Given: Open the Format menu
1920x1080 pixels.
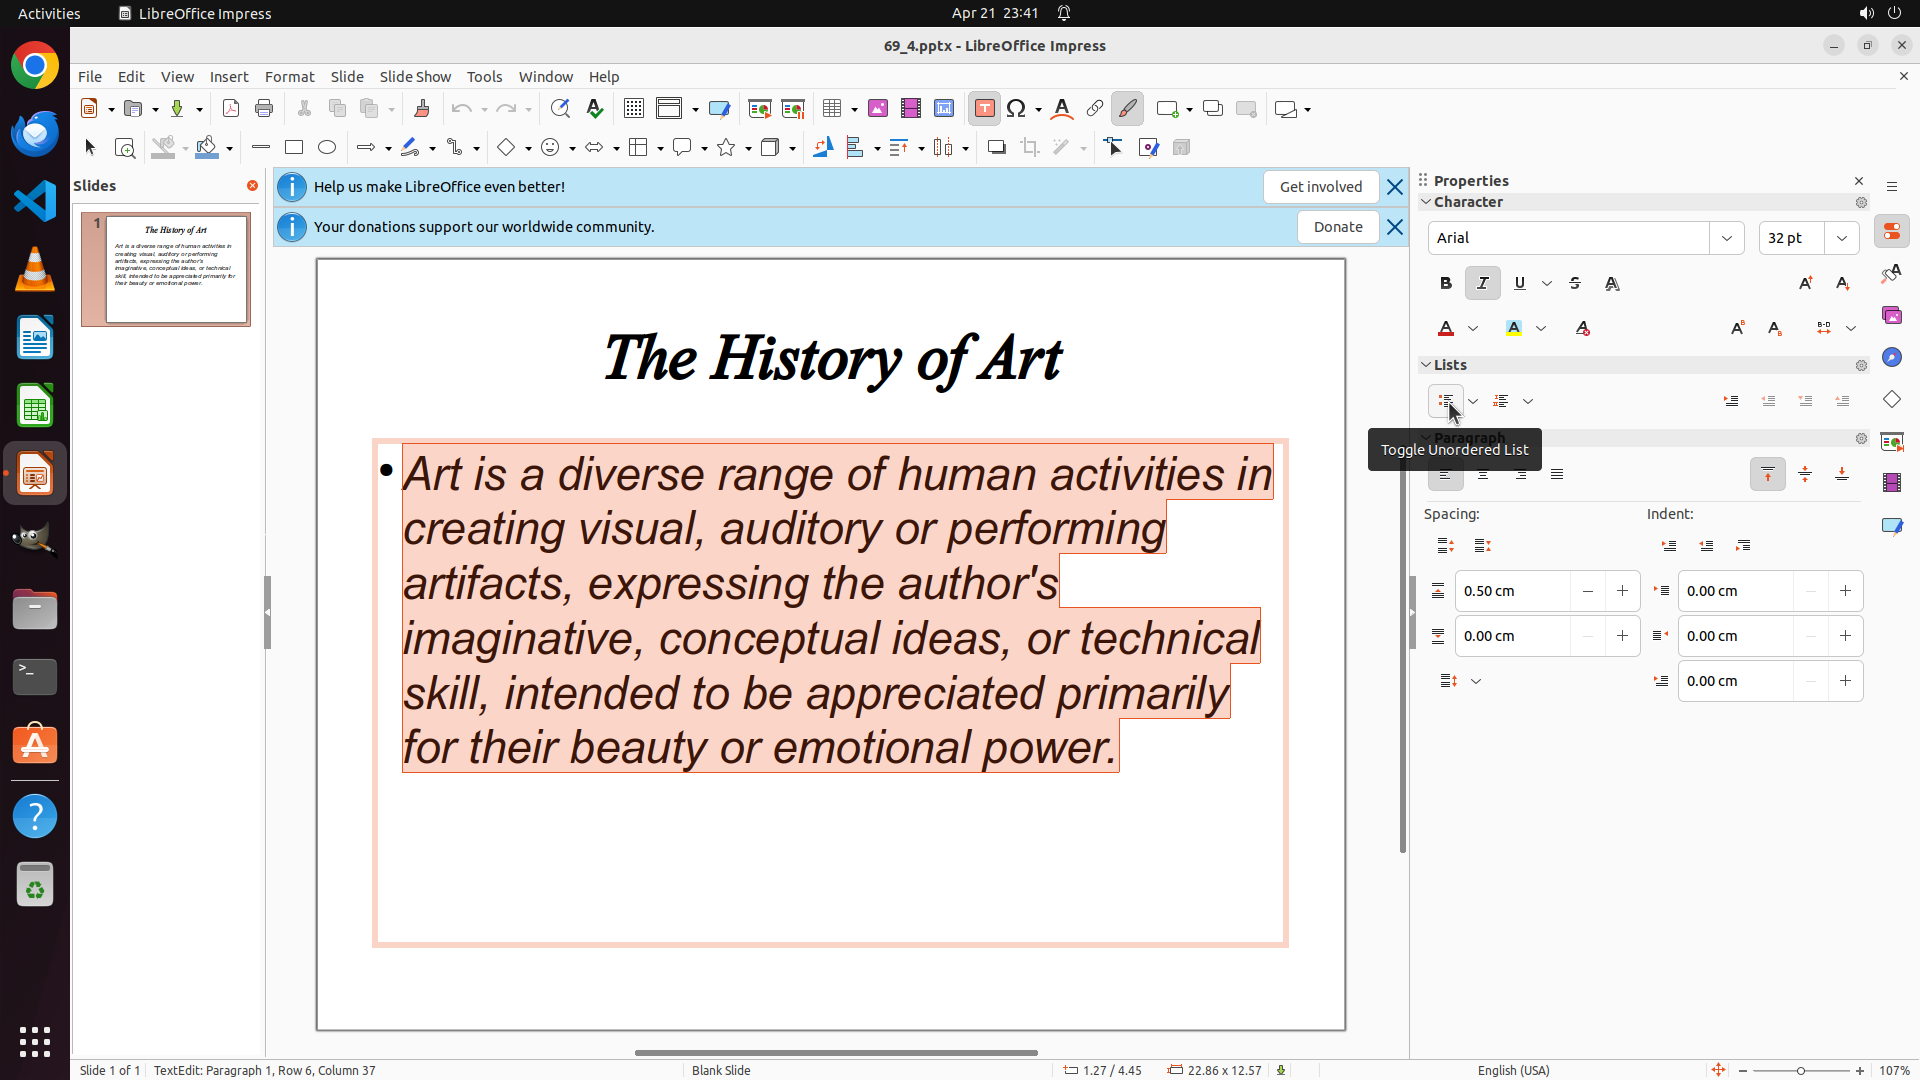Looking at the screenshot, I should coord(289,77).
